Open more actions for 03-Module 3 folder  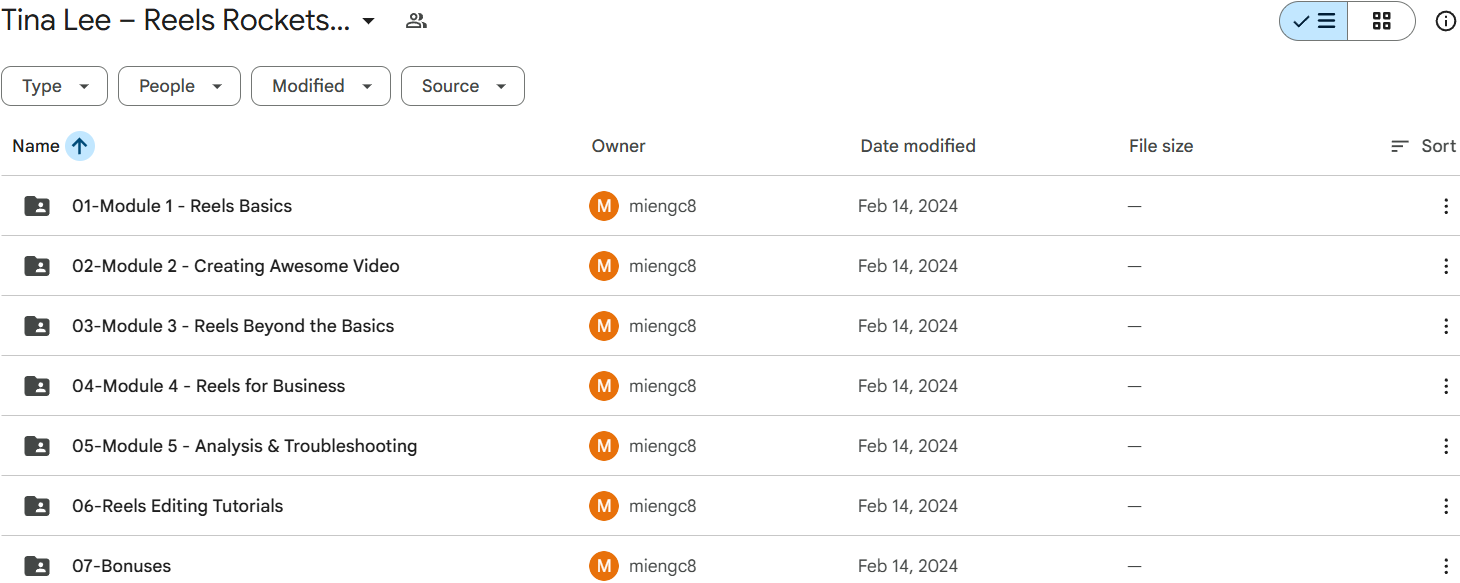(1445, 326)
